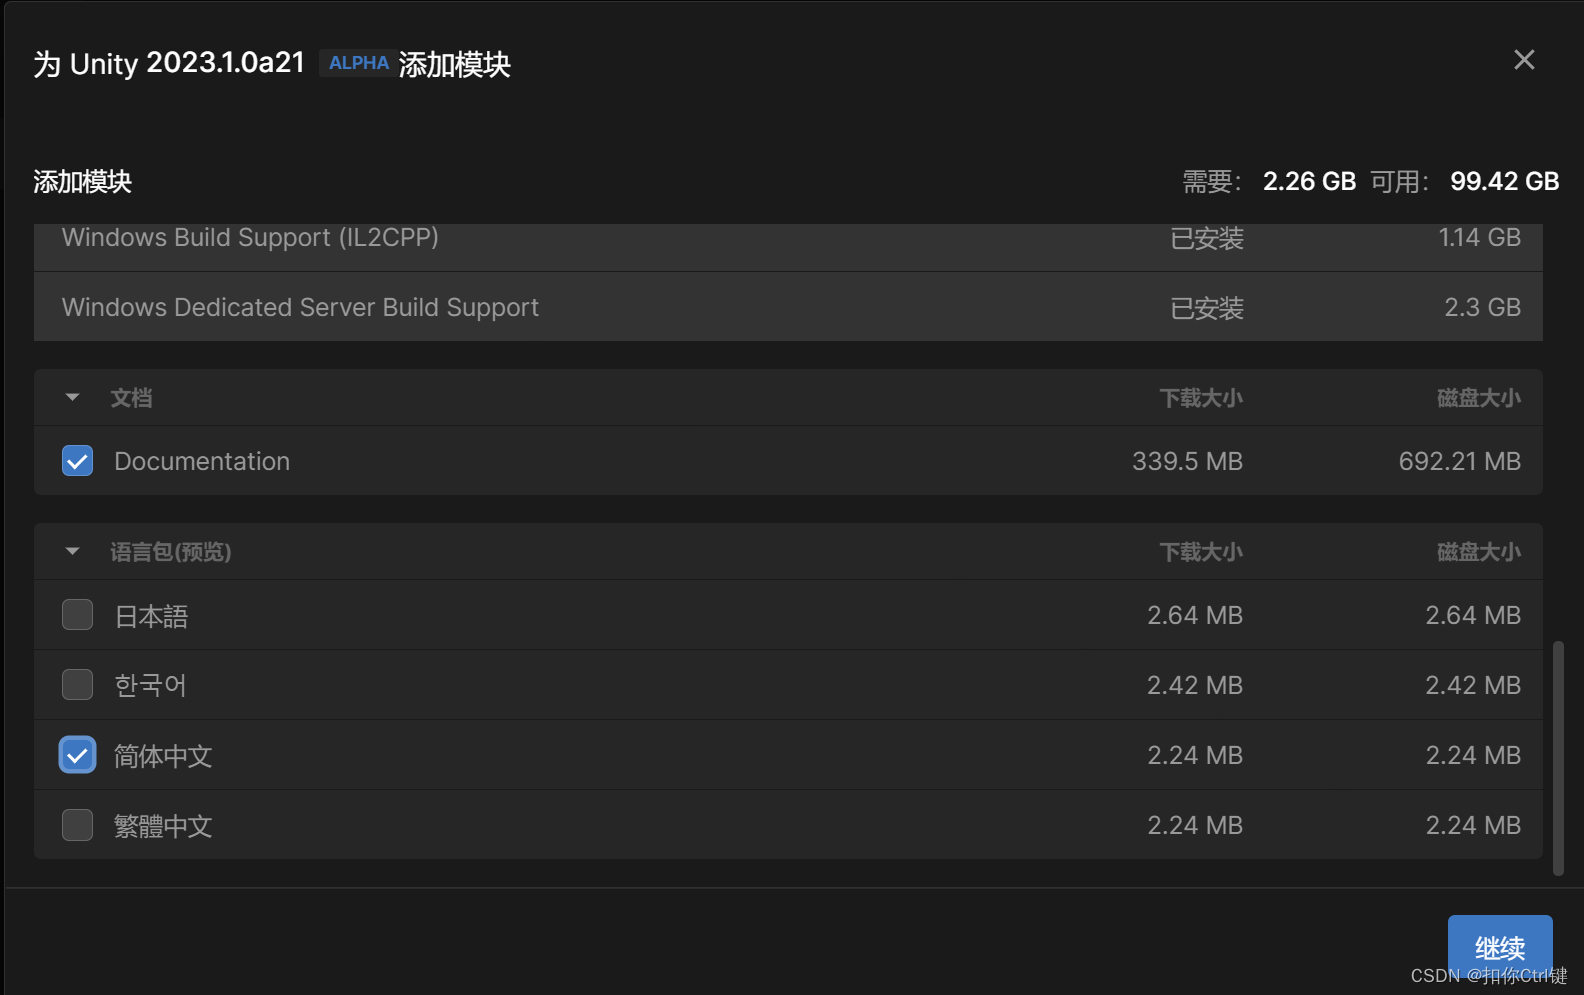The image size is (1584, 995).
Task: Click the 2.26 GB required space value
Action: coord(1309,181)
